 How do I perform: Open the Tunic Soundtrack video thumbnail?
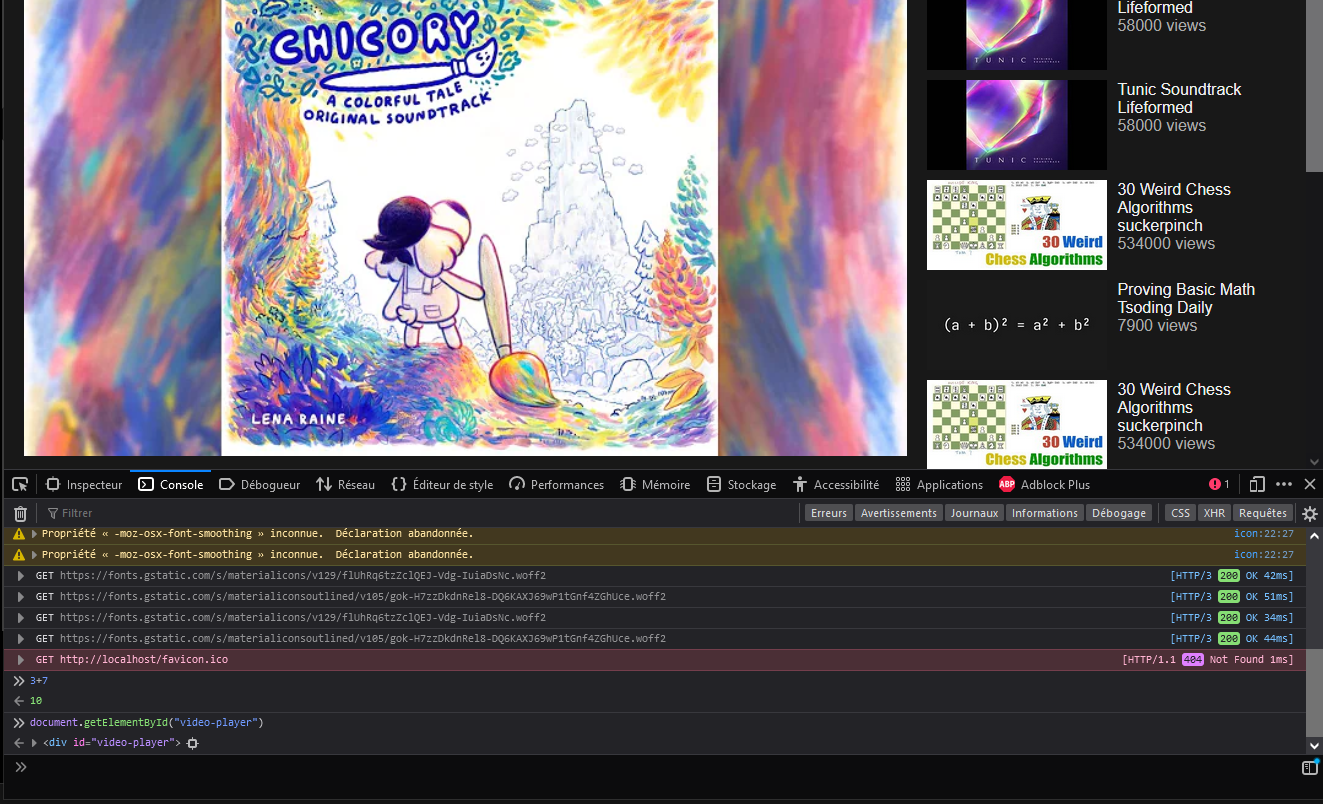(x=1016, y=124)
